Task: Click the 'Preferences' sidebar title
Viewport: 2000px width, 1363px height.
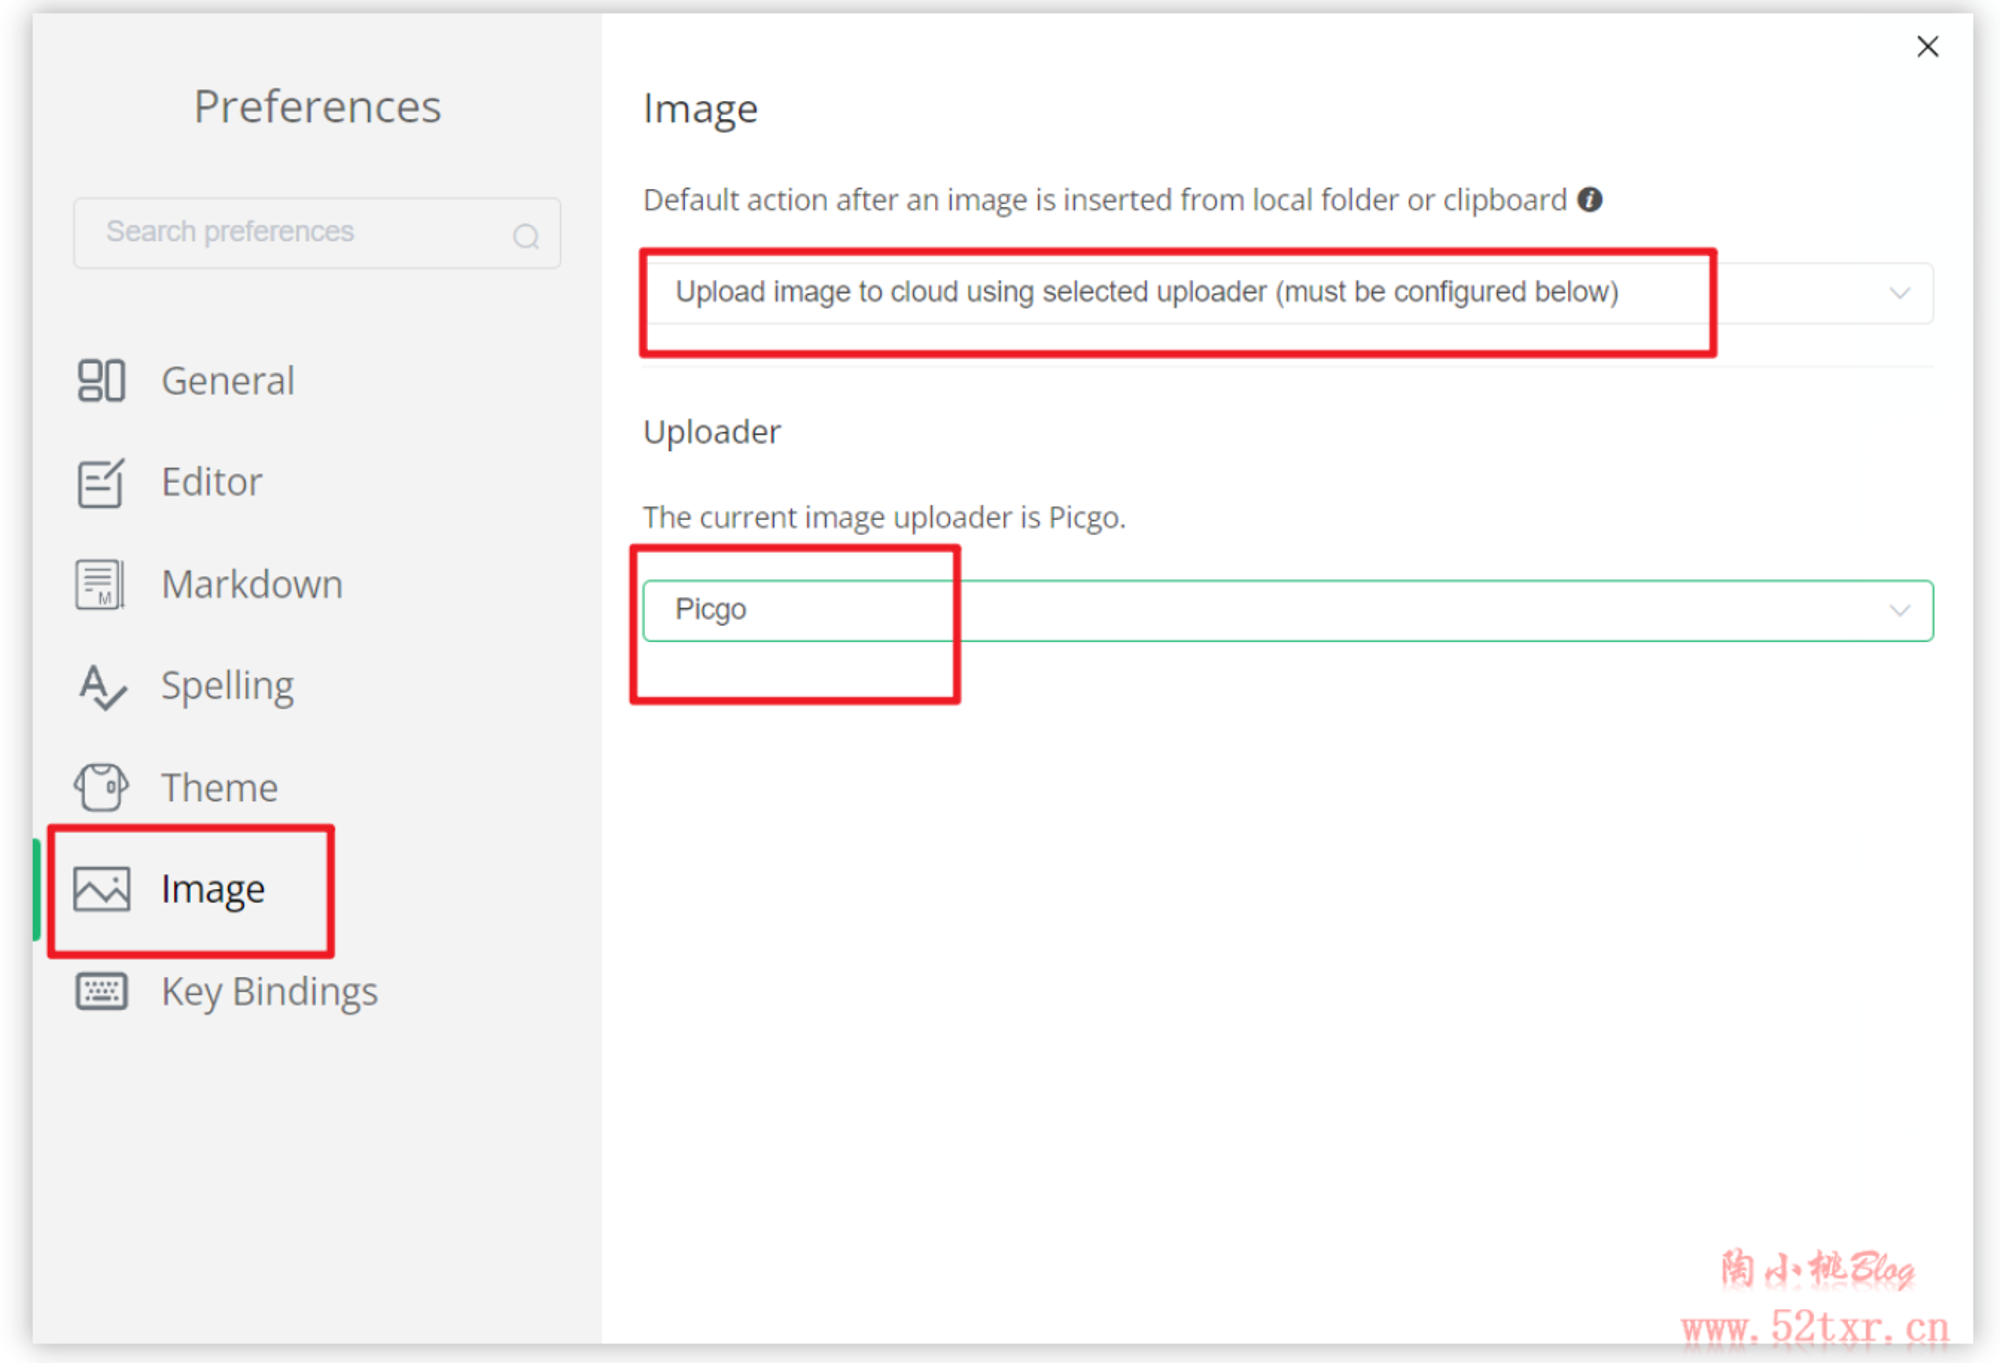Action: (x=317, y=107)
